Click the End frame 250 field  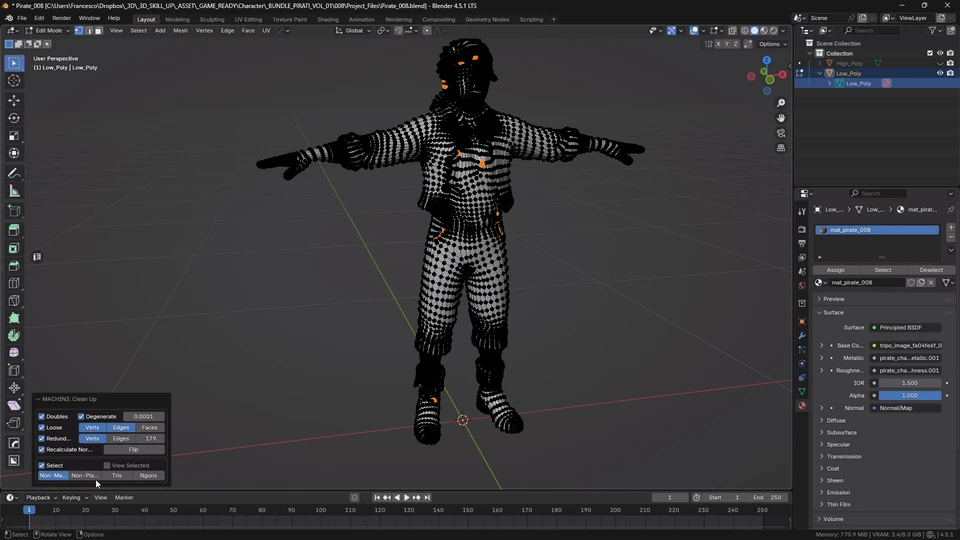768,498
